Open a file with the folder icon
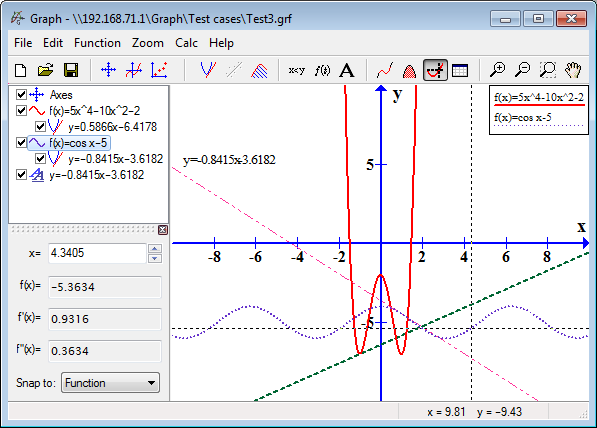 click(46, 70)
